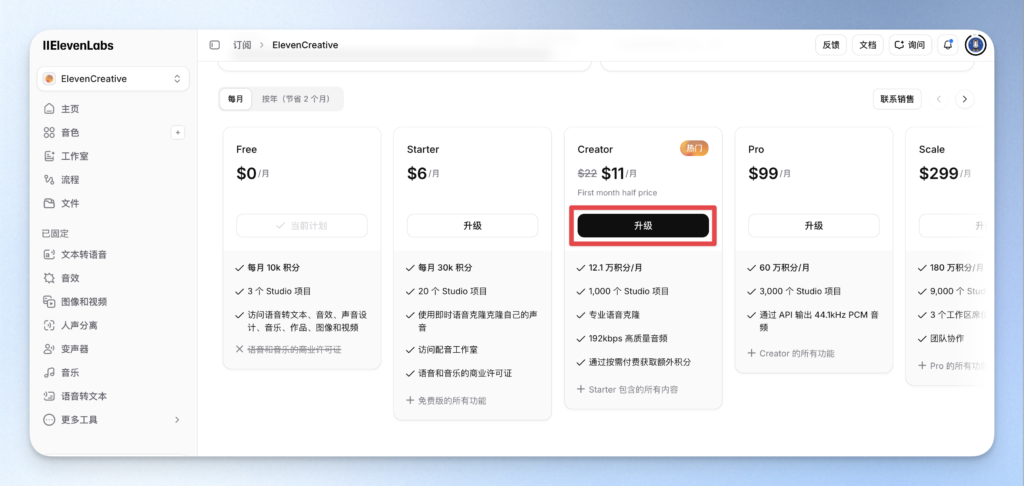Show next plans with right arrow

(965, 99)
